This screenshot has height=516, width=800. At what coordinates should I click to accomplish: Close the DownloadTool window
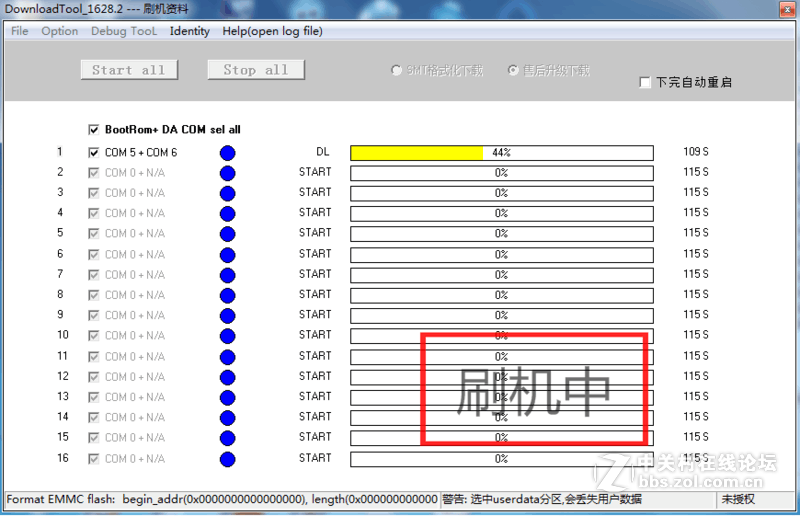tap(787, 10)
